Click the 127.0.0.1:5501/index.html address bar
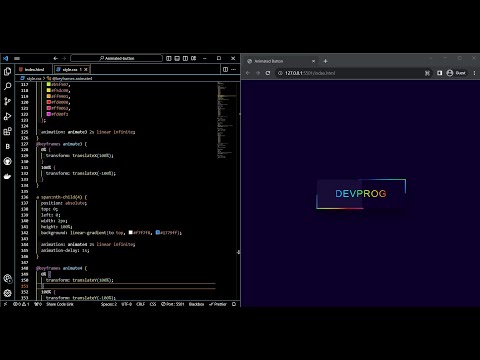The height and width of the screenshot is (360, 480). (353, 73)
